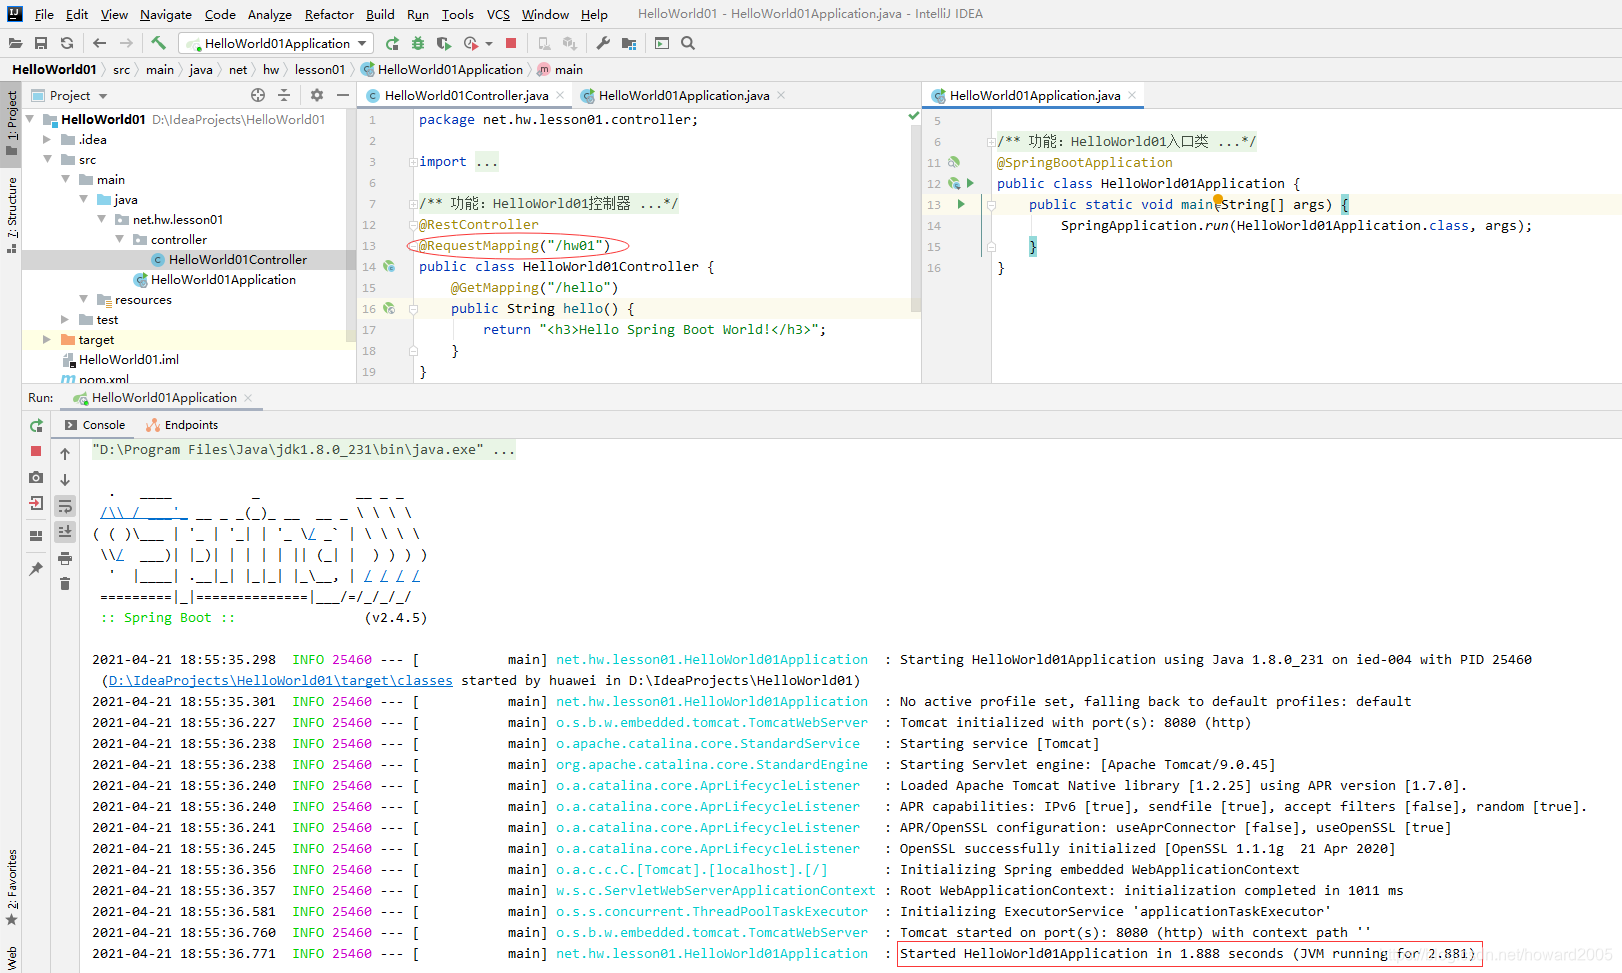Screen dimensions: 1622x973
Task: Open the Refactor menu
Action: coord(329,14)
